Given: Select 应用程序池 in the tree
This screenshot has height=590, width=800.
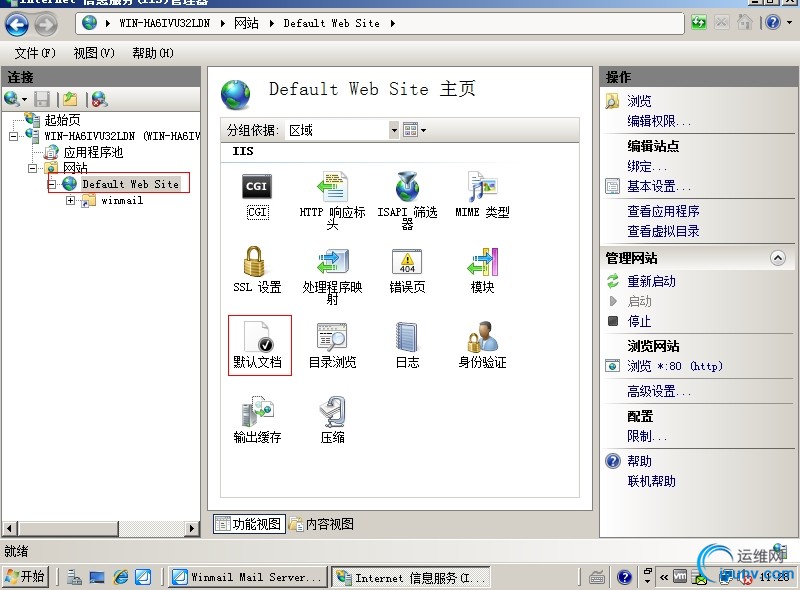Looking at the screenshot, I should [x=93, y=152].
